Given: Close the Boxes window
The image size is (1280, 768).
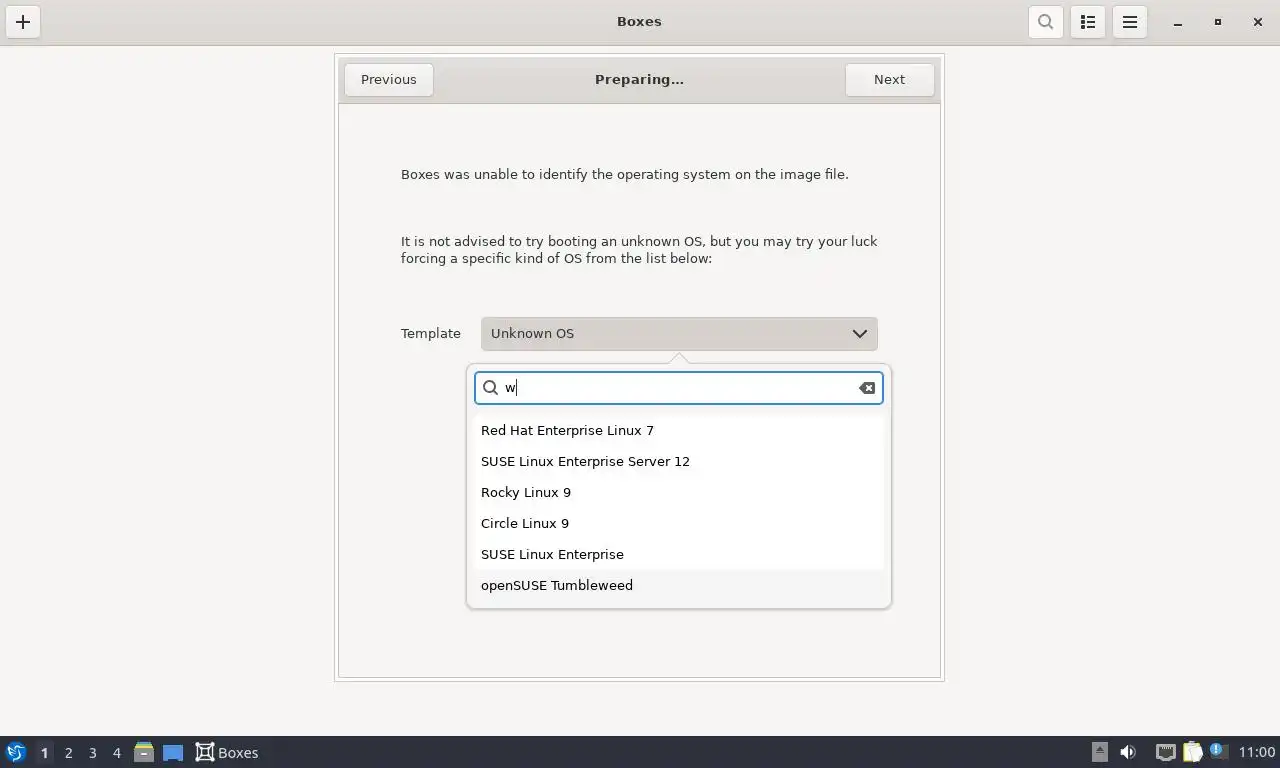Looking at the screenshot, I should coord(1258,22).
